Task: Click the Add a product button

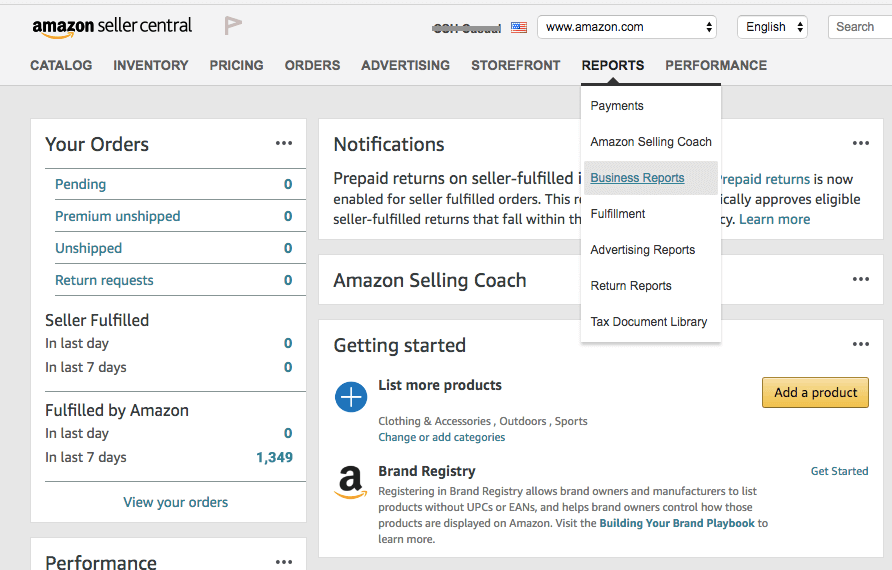Action: 815,393
